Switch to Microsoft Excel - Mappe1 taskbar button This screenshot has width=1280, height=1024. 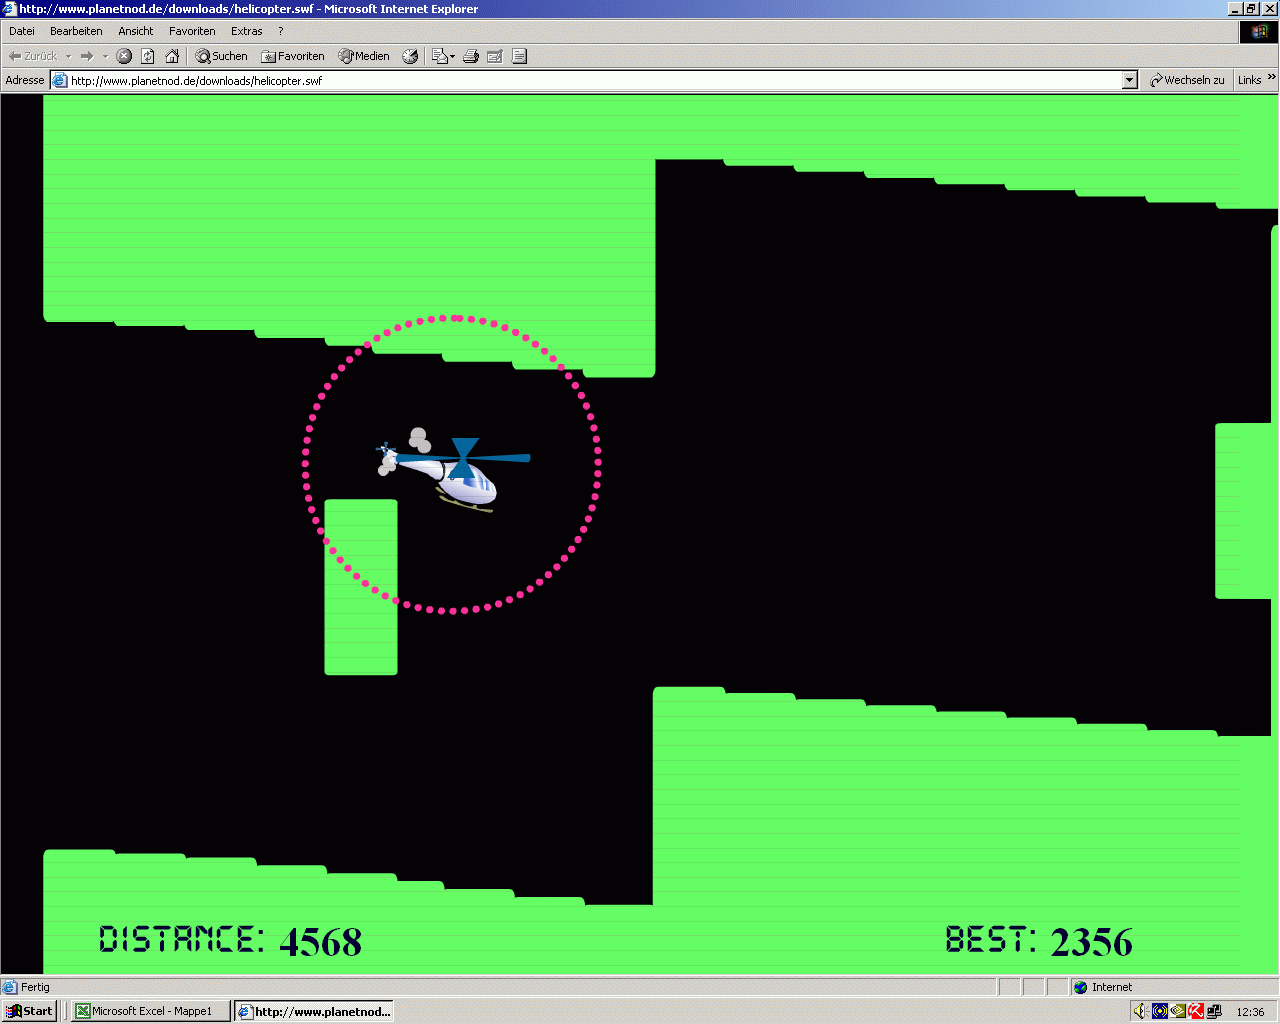[151, 1011]
